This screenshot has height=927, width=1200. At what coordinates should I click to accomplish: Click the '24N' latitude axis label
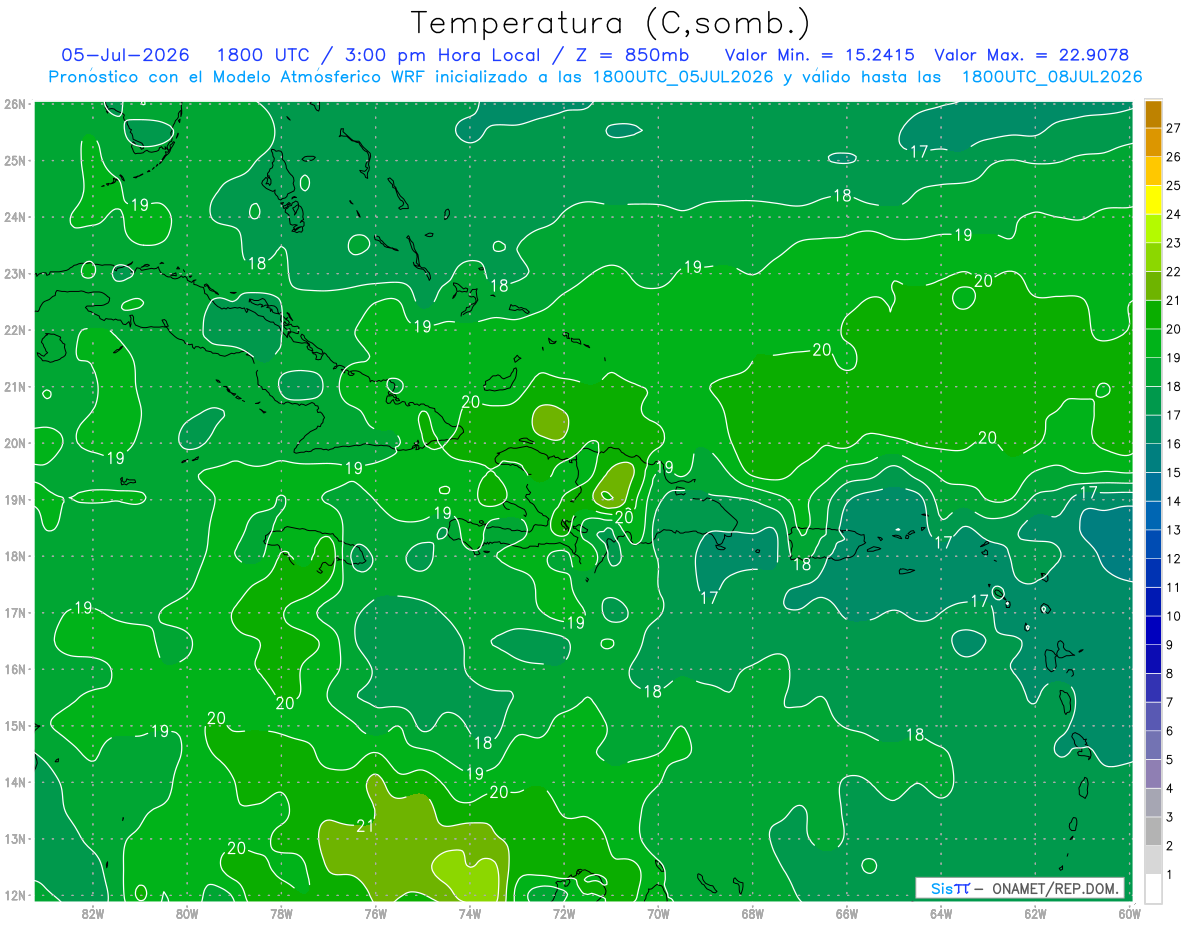[14, 217]
